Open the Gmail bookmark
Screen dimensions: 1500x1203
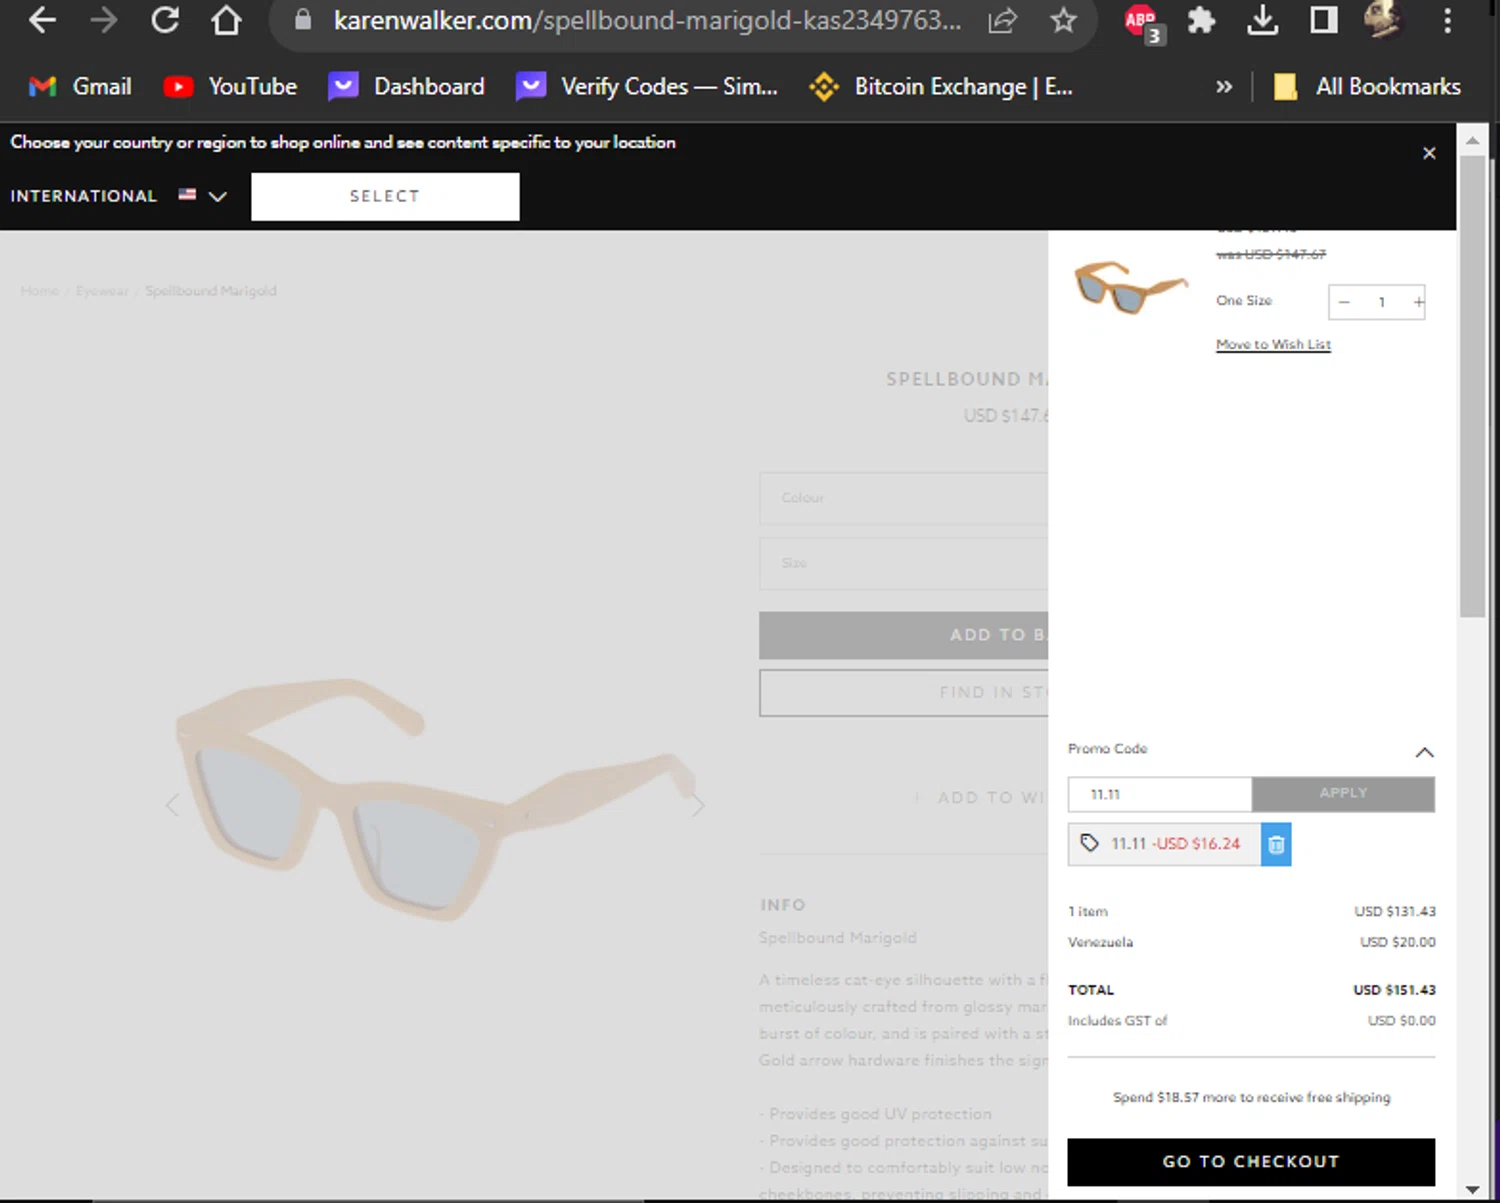click(x=80, y=87)
